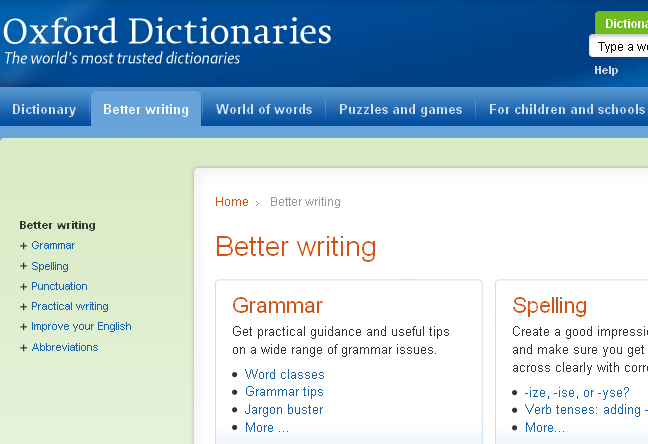Click the Better writing page title
The image size is (648, 444).
296,247
